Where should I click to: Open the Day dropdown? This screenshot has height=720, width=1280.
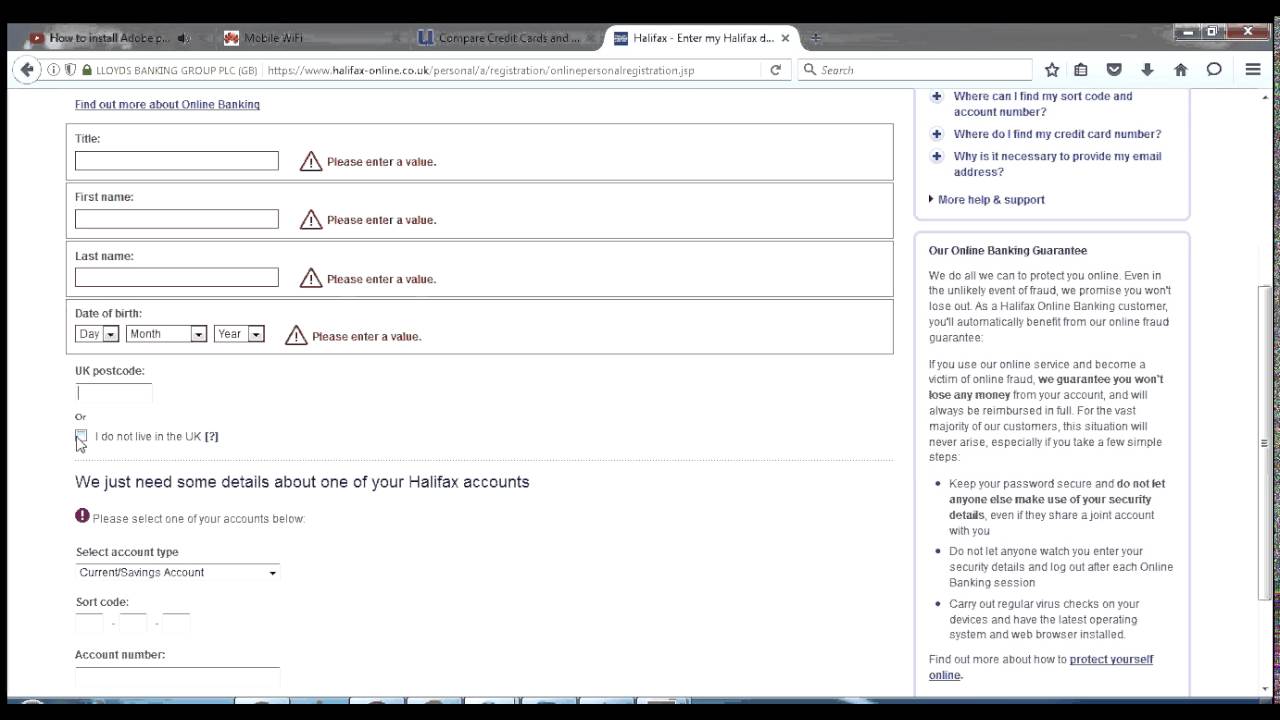[x=97, y=334]
